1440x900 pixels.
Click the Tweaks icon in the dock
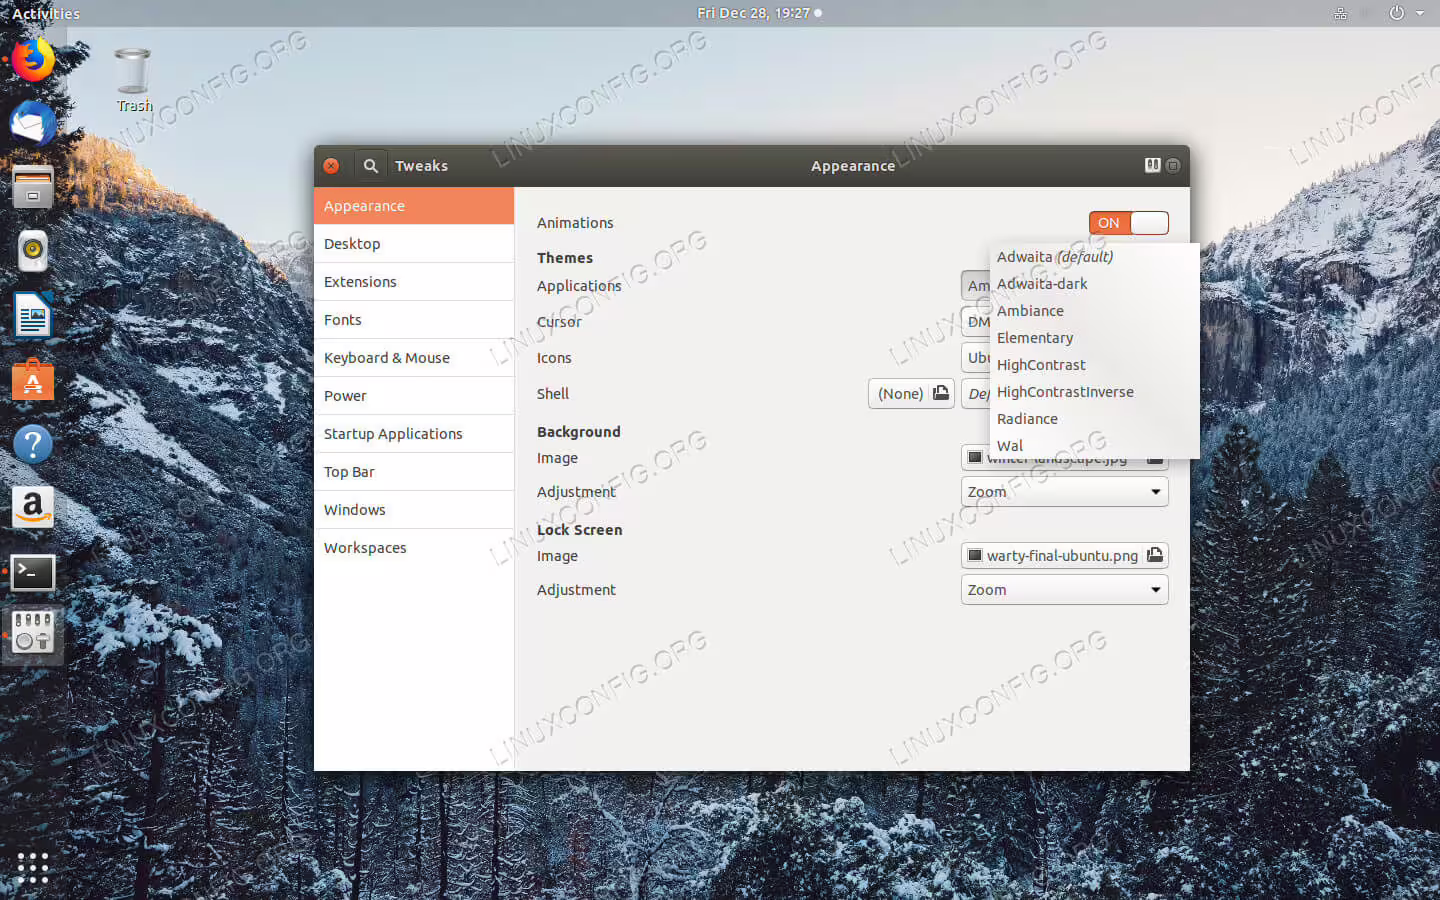coord(33,633)
